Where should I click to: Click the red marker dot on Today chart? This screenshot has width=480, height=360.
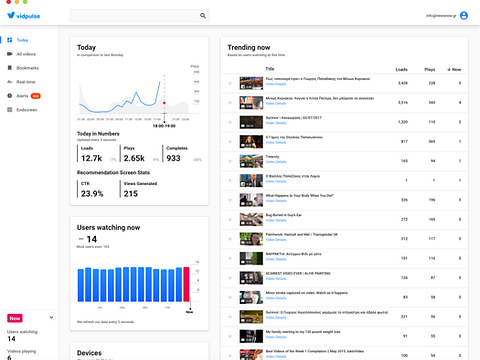tap(164, 103)
